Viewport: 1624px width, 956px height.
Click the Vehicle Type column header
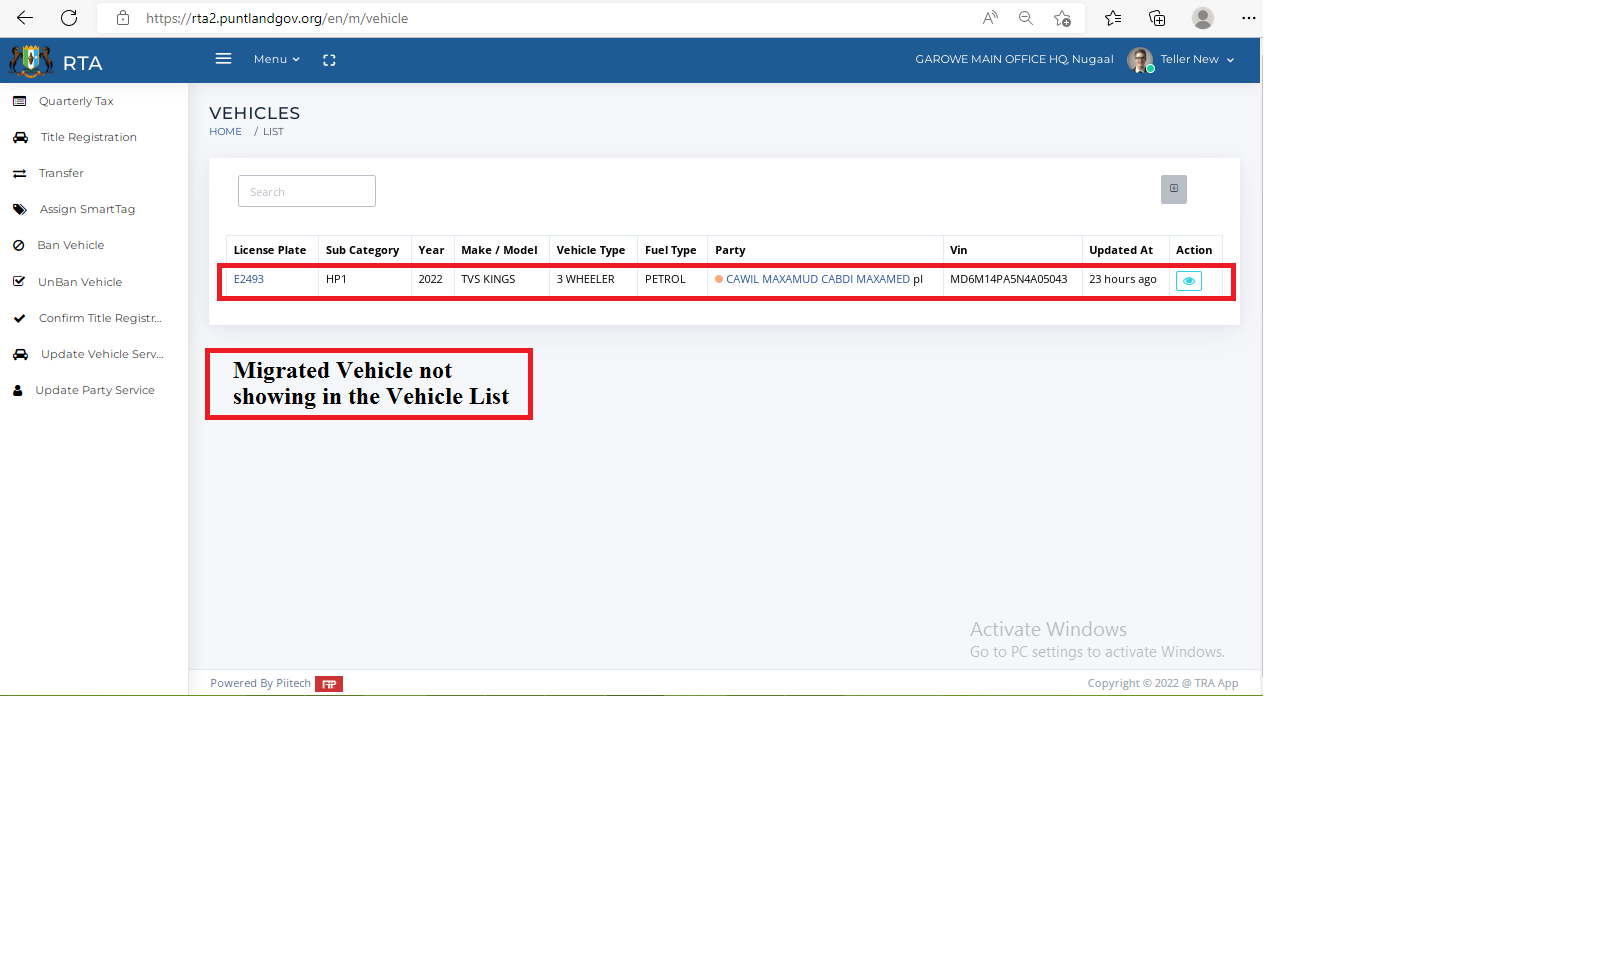(591, 250)
